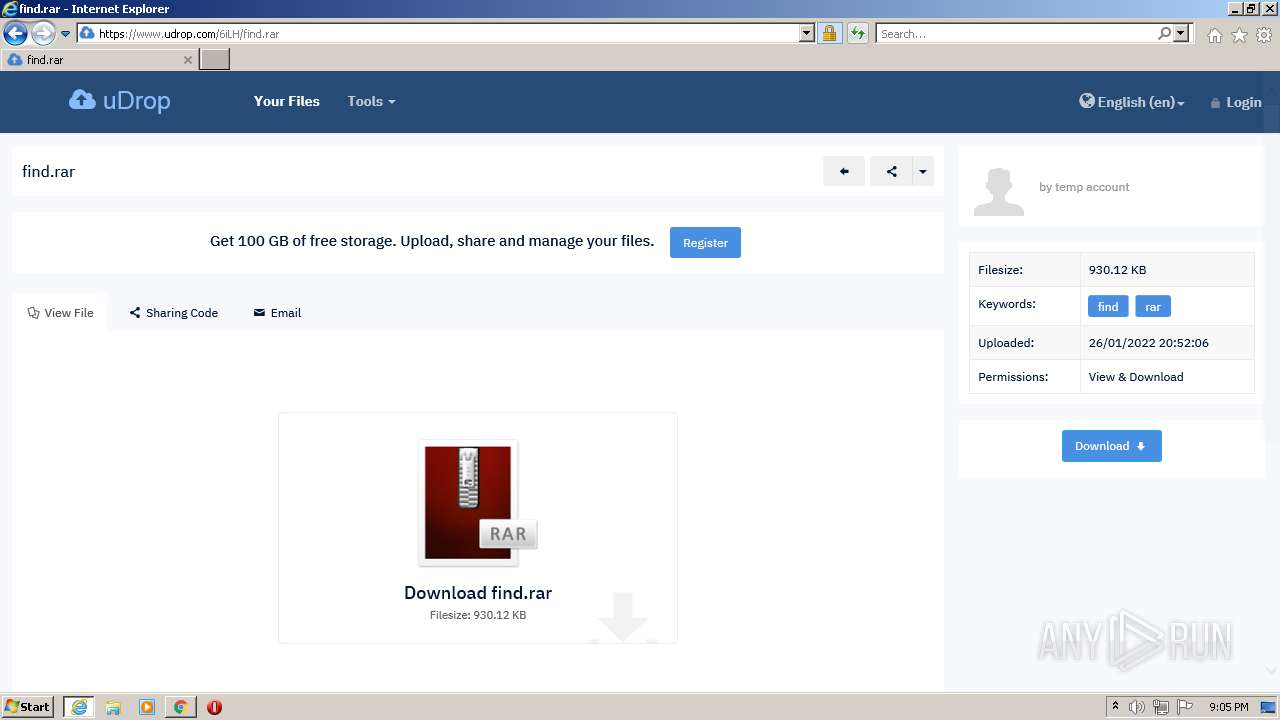
Task: Open the favorites star icon
Action: pos(1239,35)
